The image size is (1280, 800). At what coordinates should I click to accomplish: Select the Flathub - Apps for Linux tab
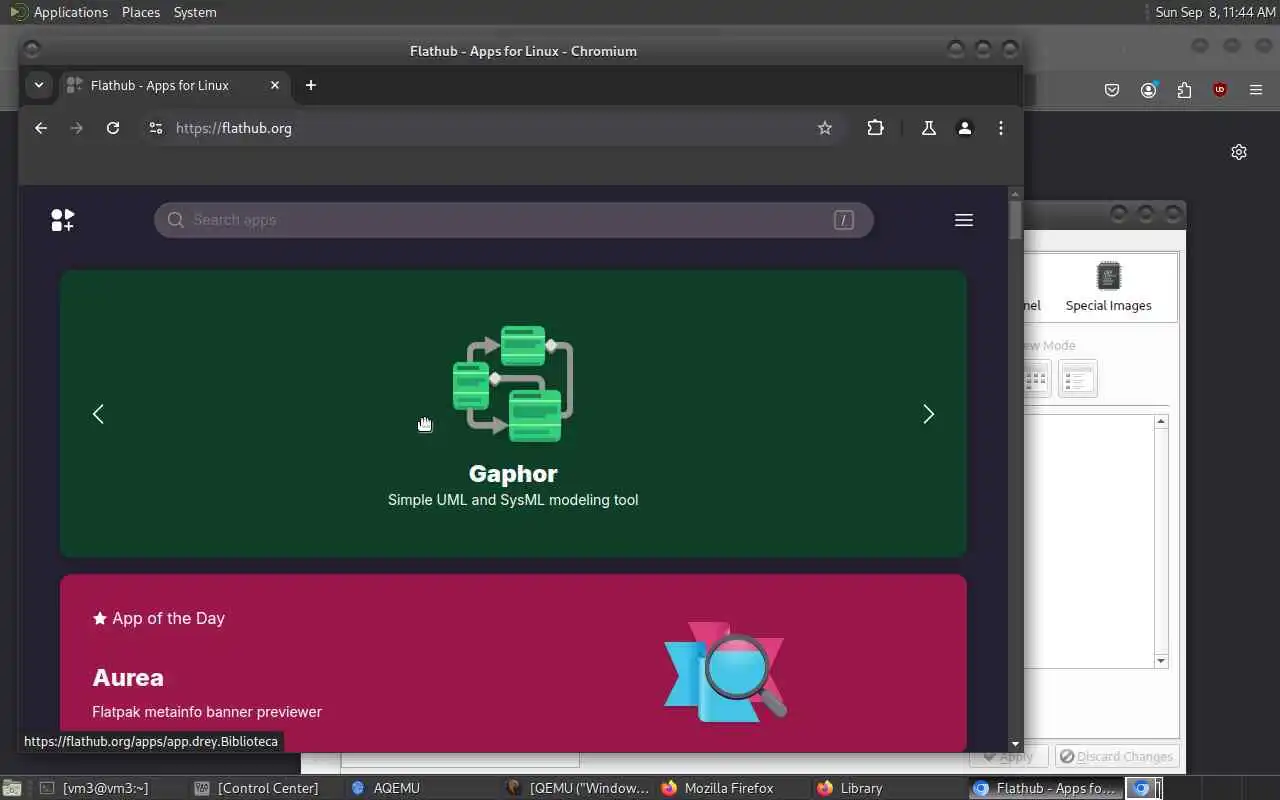click(x=175, y=85)
